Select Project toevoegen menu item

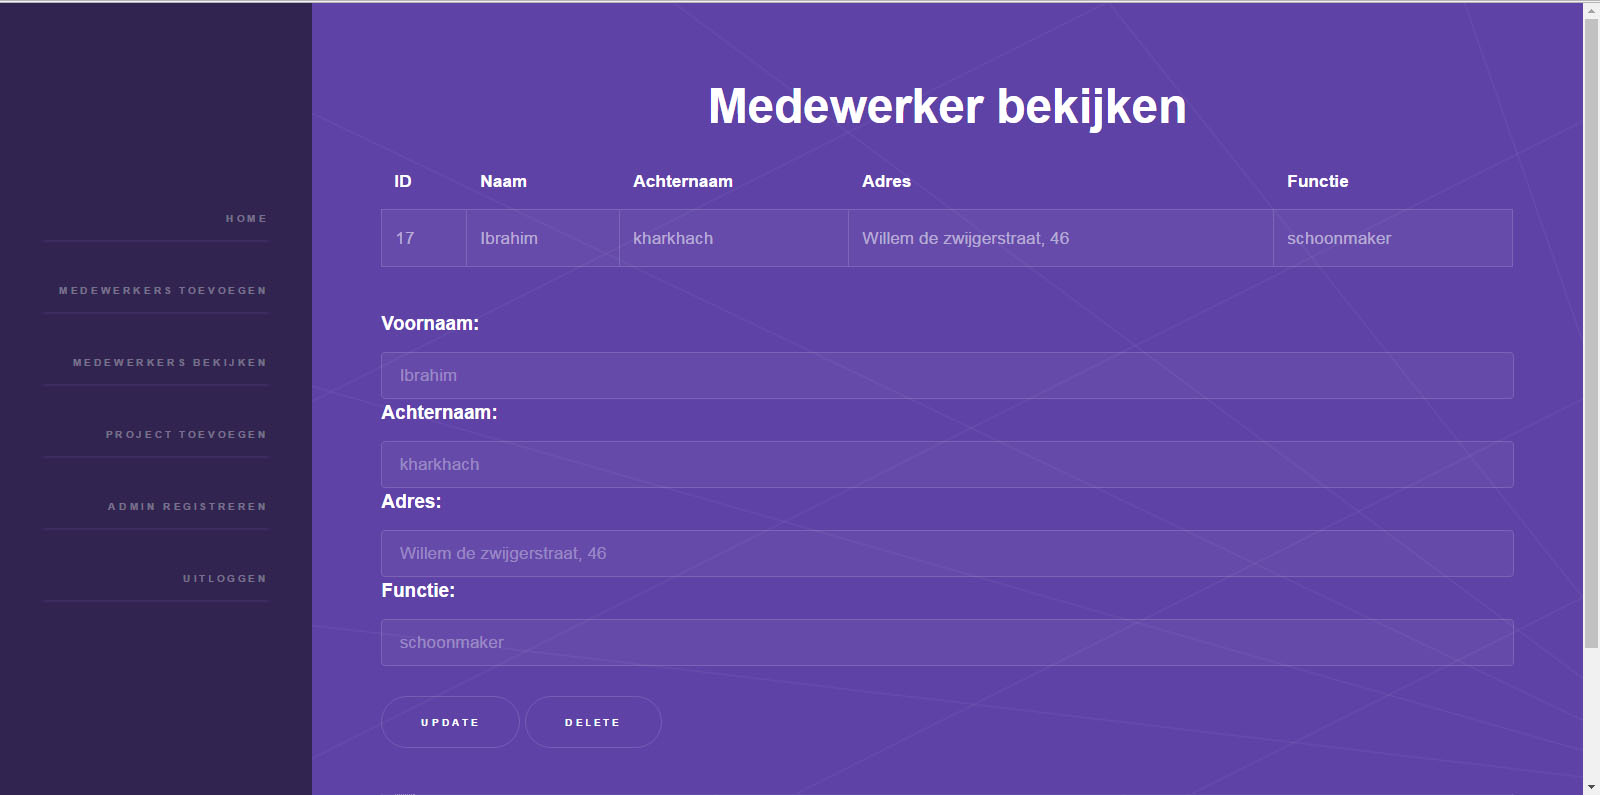pyautogui.click(x=186, y=434)
